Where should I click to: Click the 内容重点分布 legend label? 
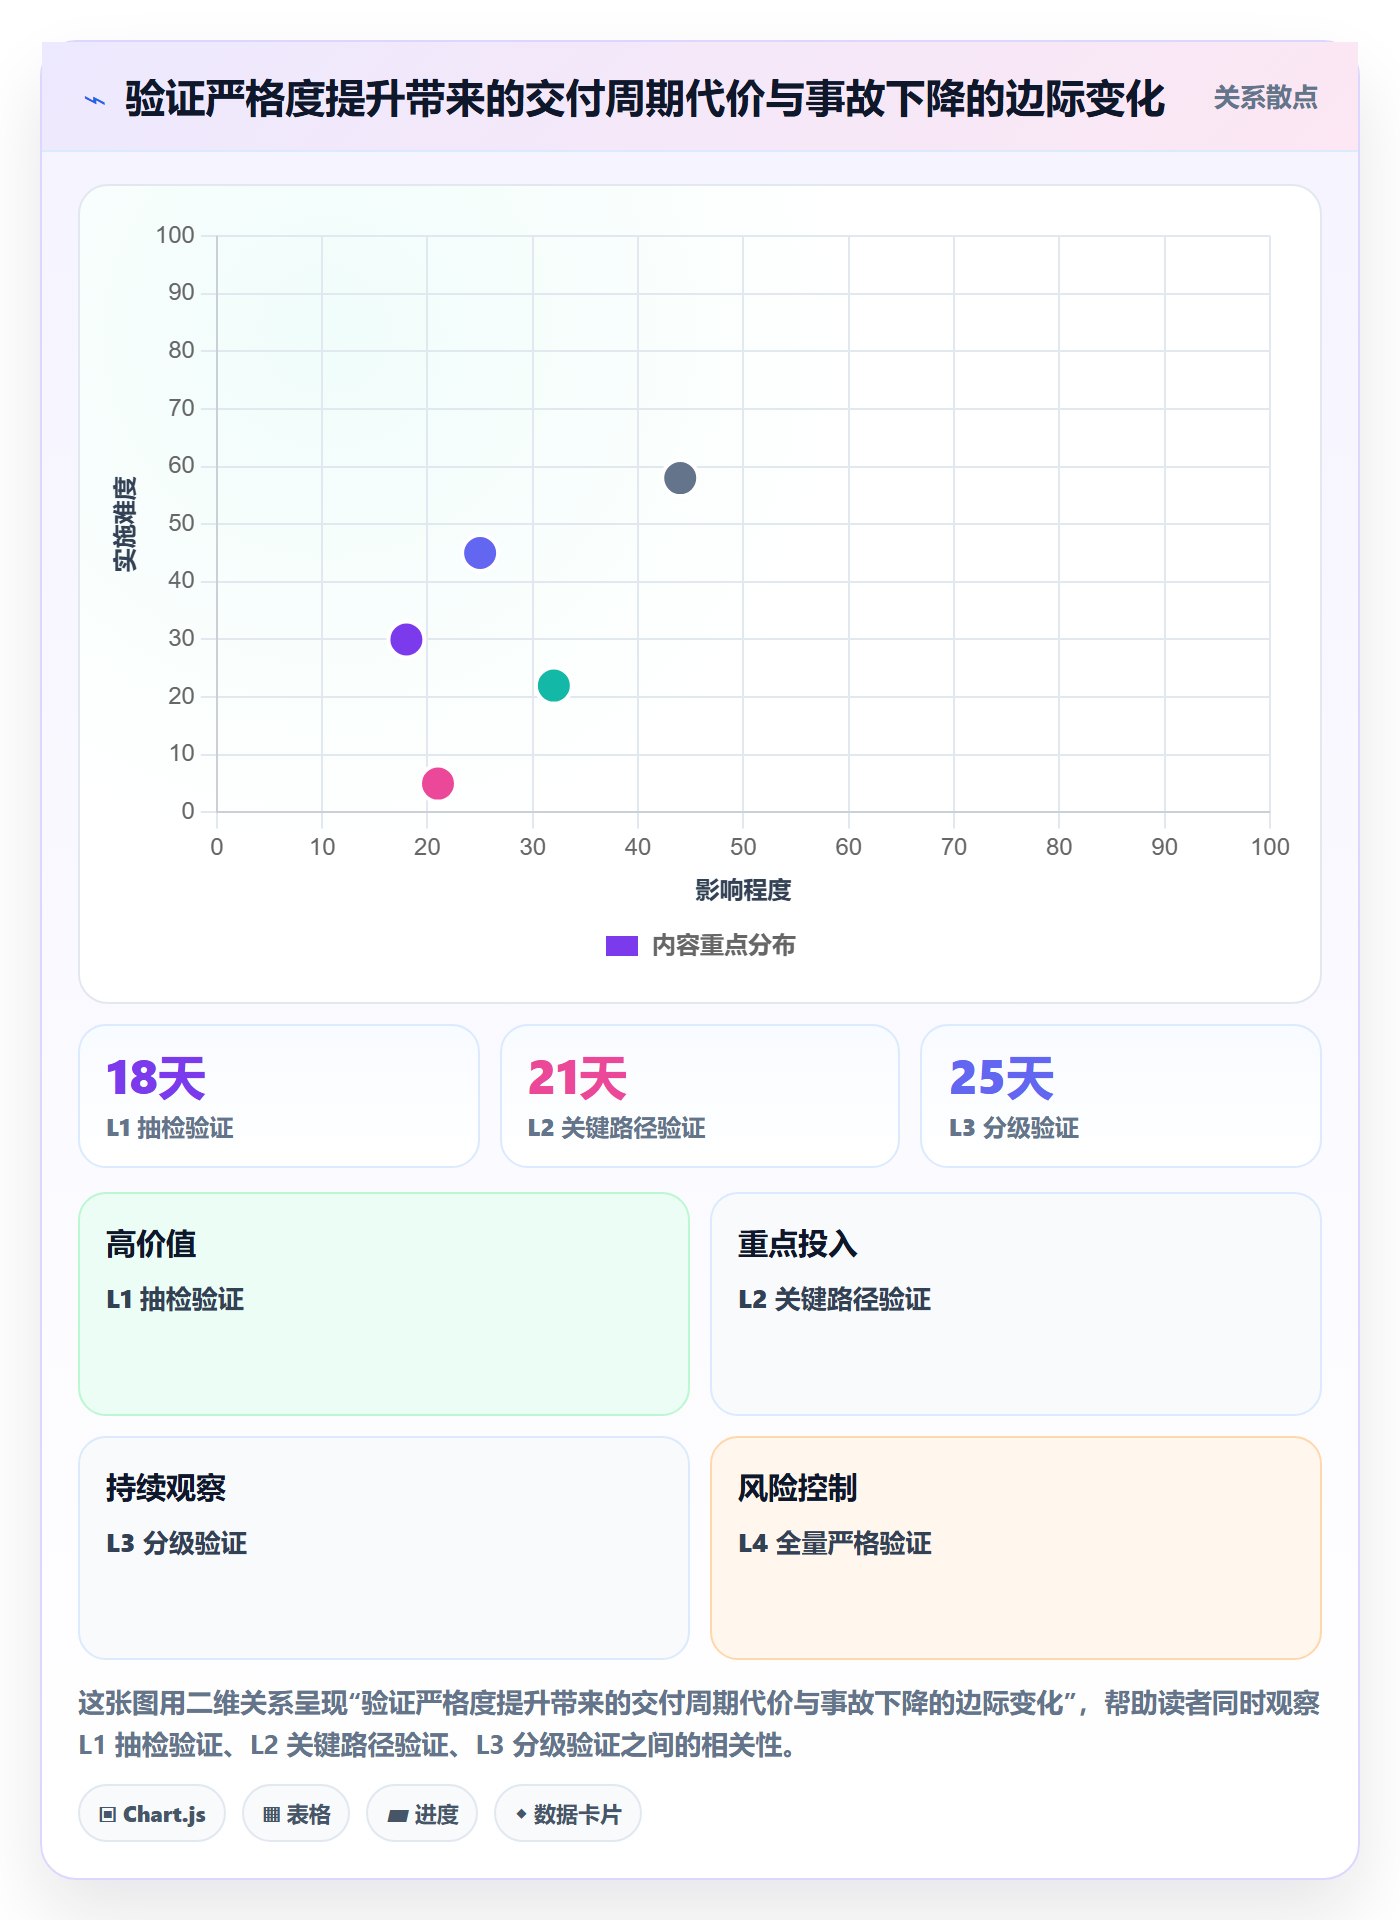tap(723, 946)
